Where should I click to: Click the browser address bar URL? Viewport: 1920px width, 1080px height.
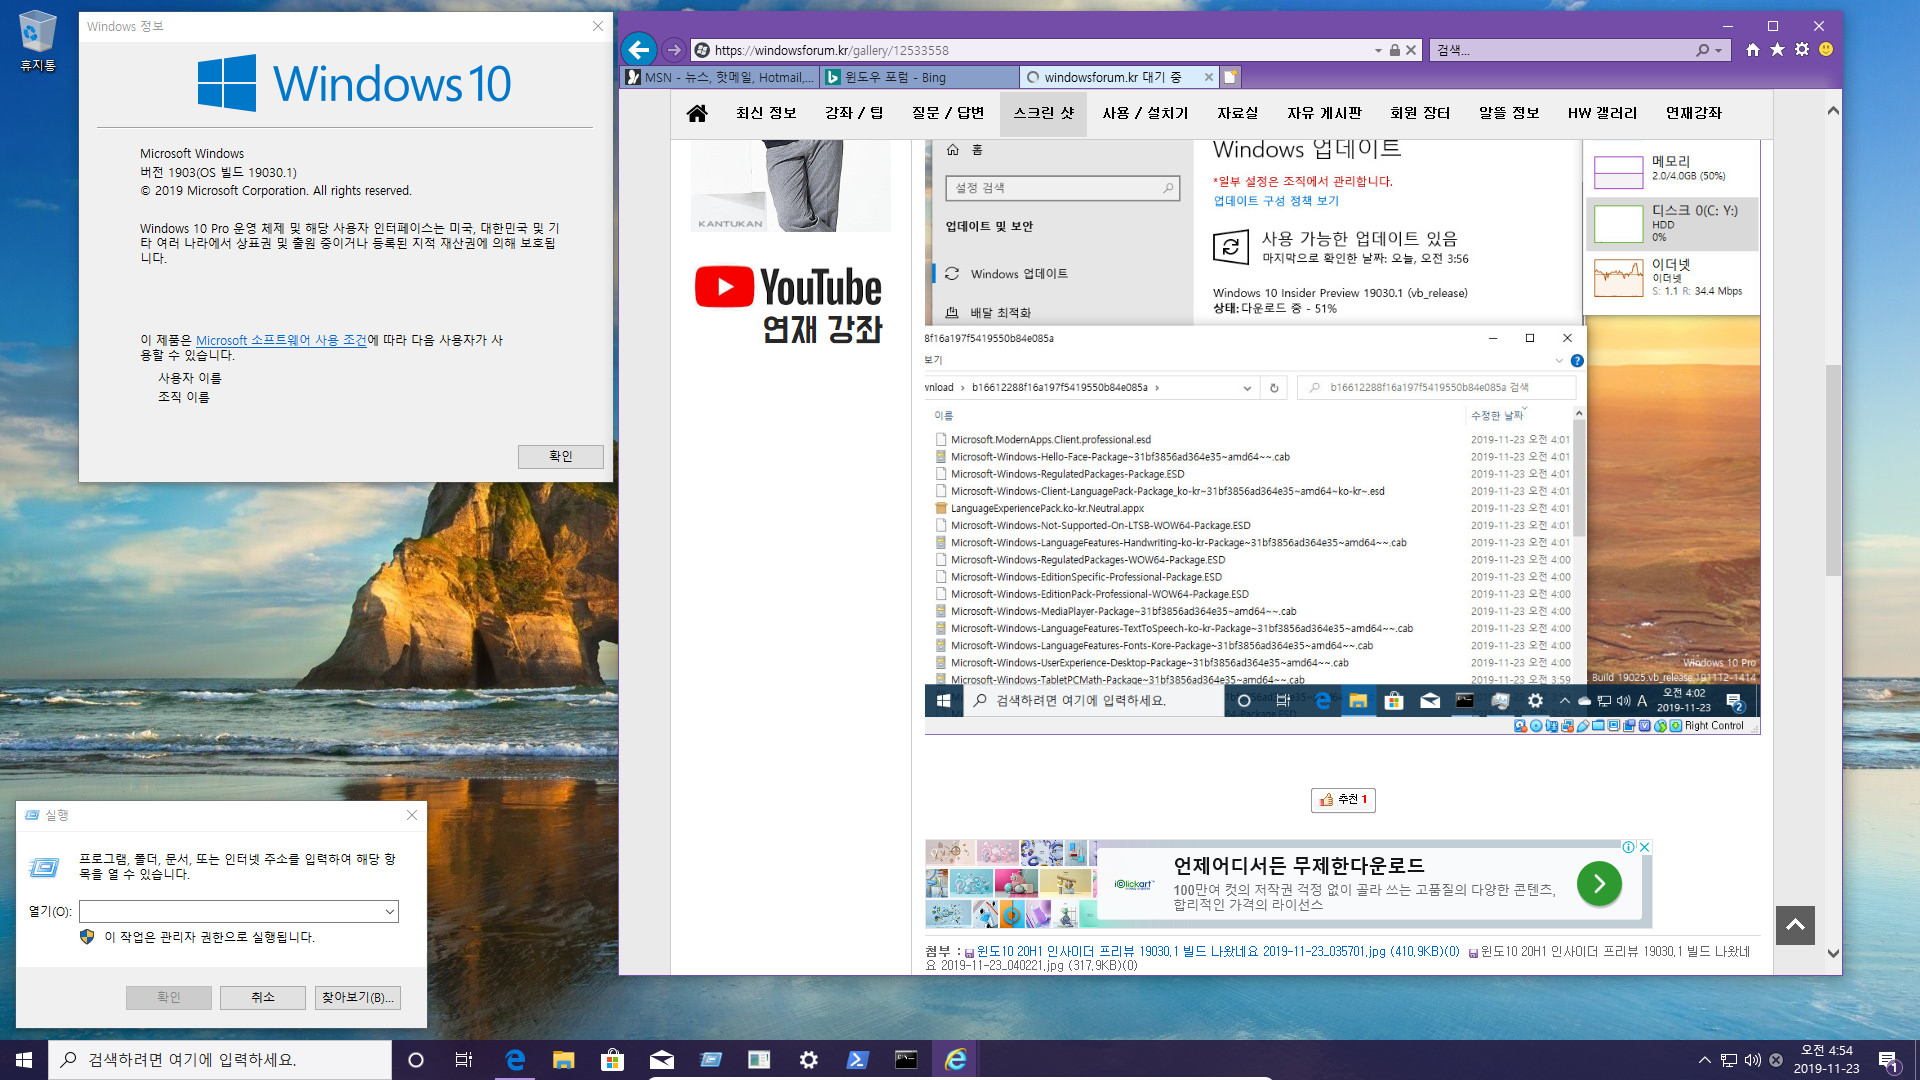pos(831,50)
